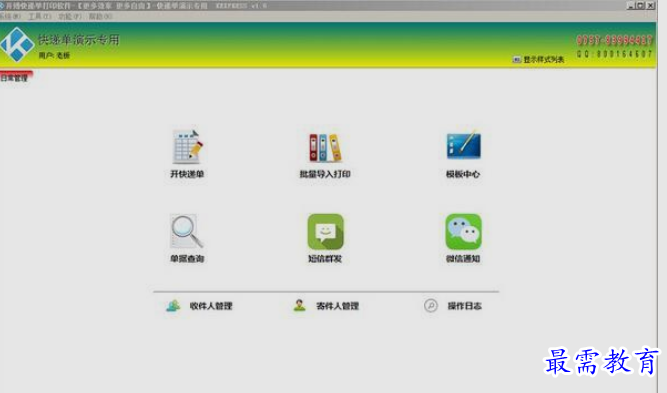Open the 模板中心 template center icon
The width and height of the screenshot is (667, 393).
tap(463, 145)
